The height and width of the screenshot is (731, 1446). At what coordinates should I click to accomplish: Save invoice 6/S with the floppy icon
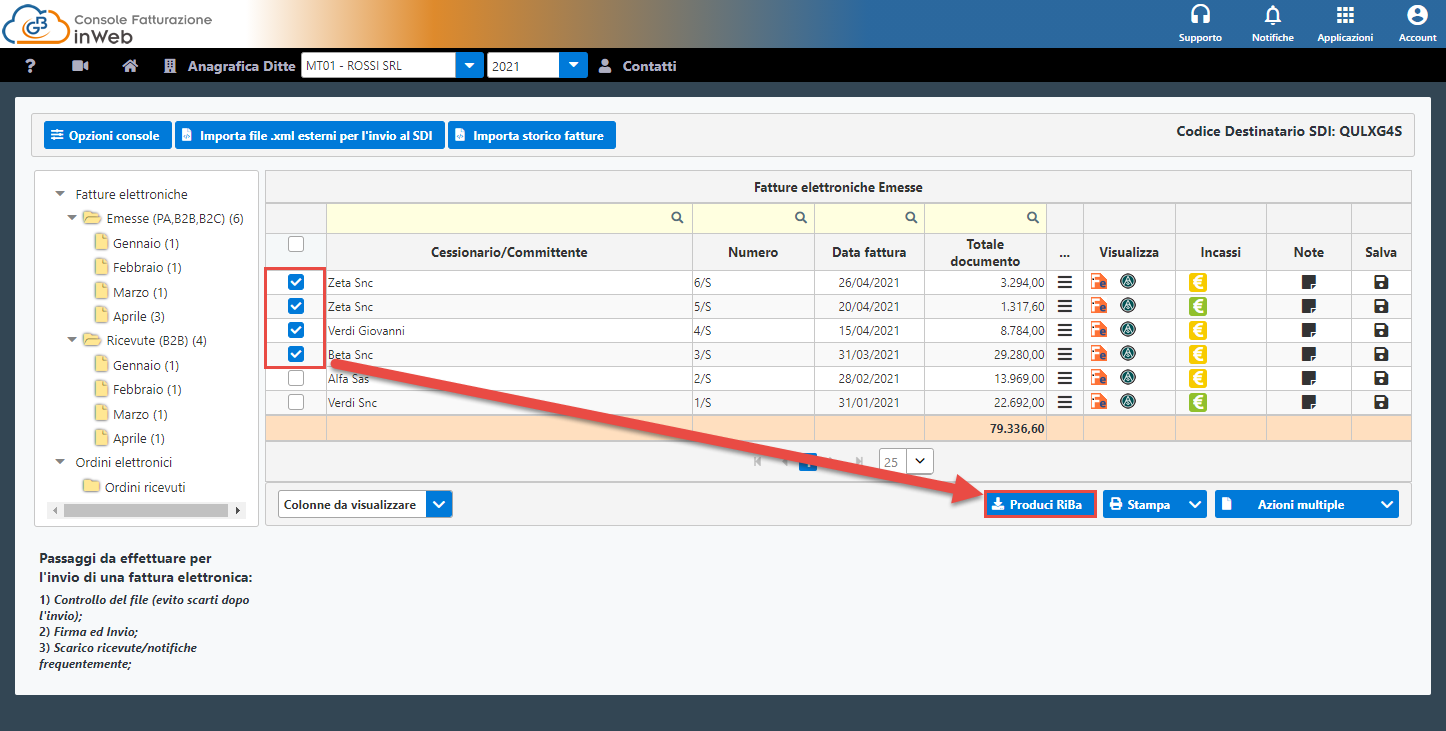(1381, 283)
